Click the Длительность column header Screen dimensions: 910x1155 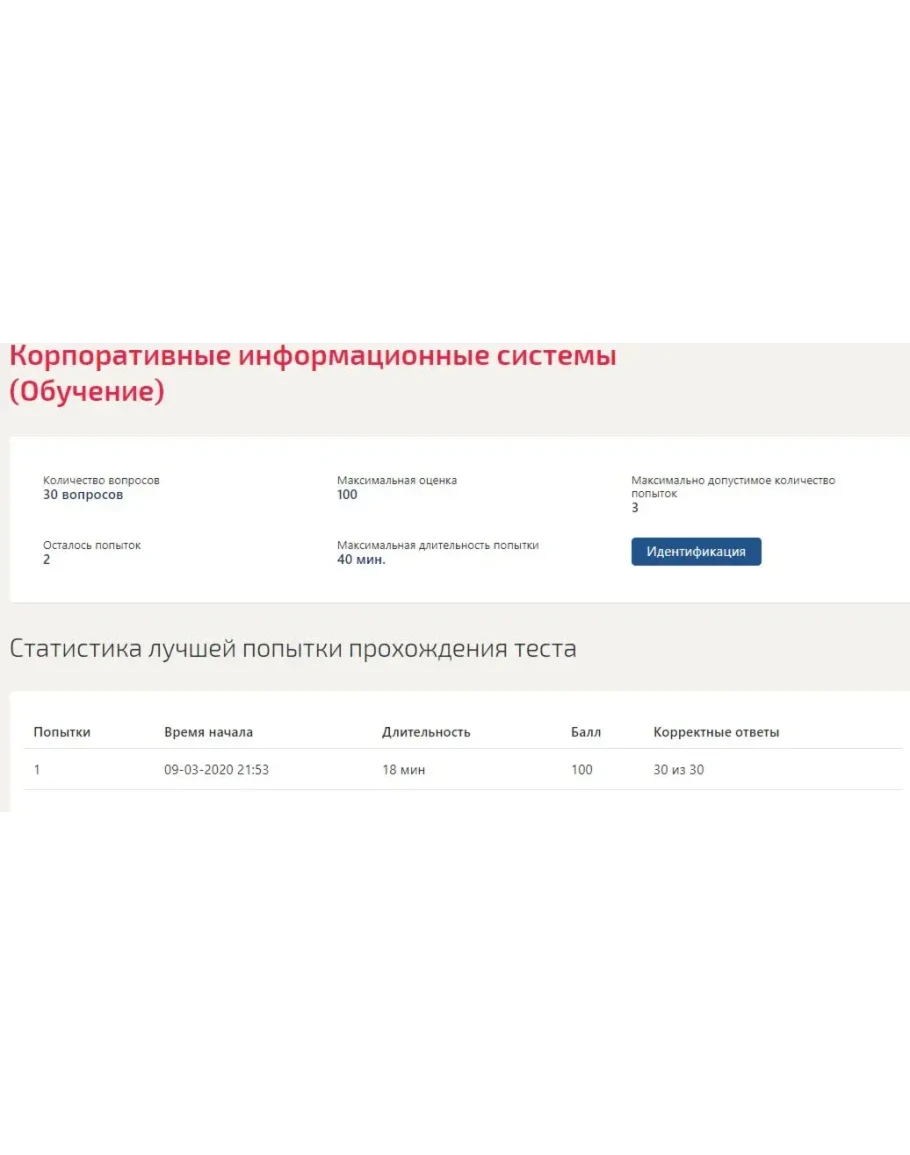(425, 732)
